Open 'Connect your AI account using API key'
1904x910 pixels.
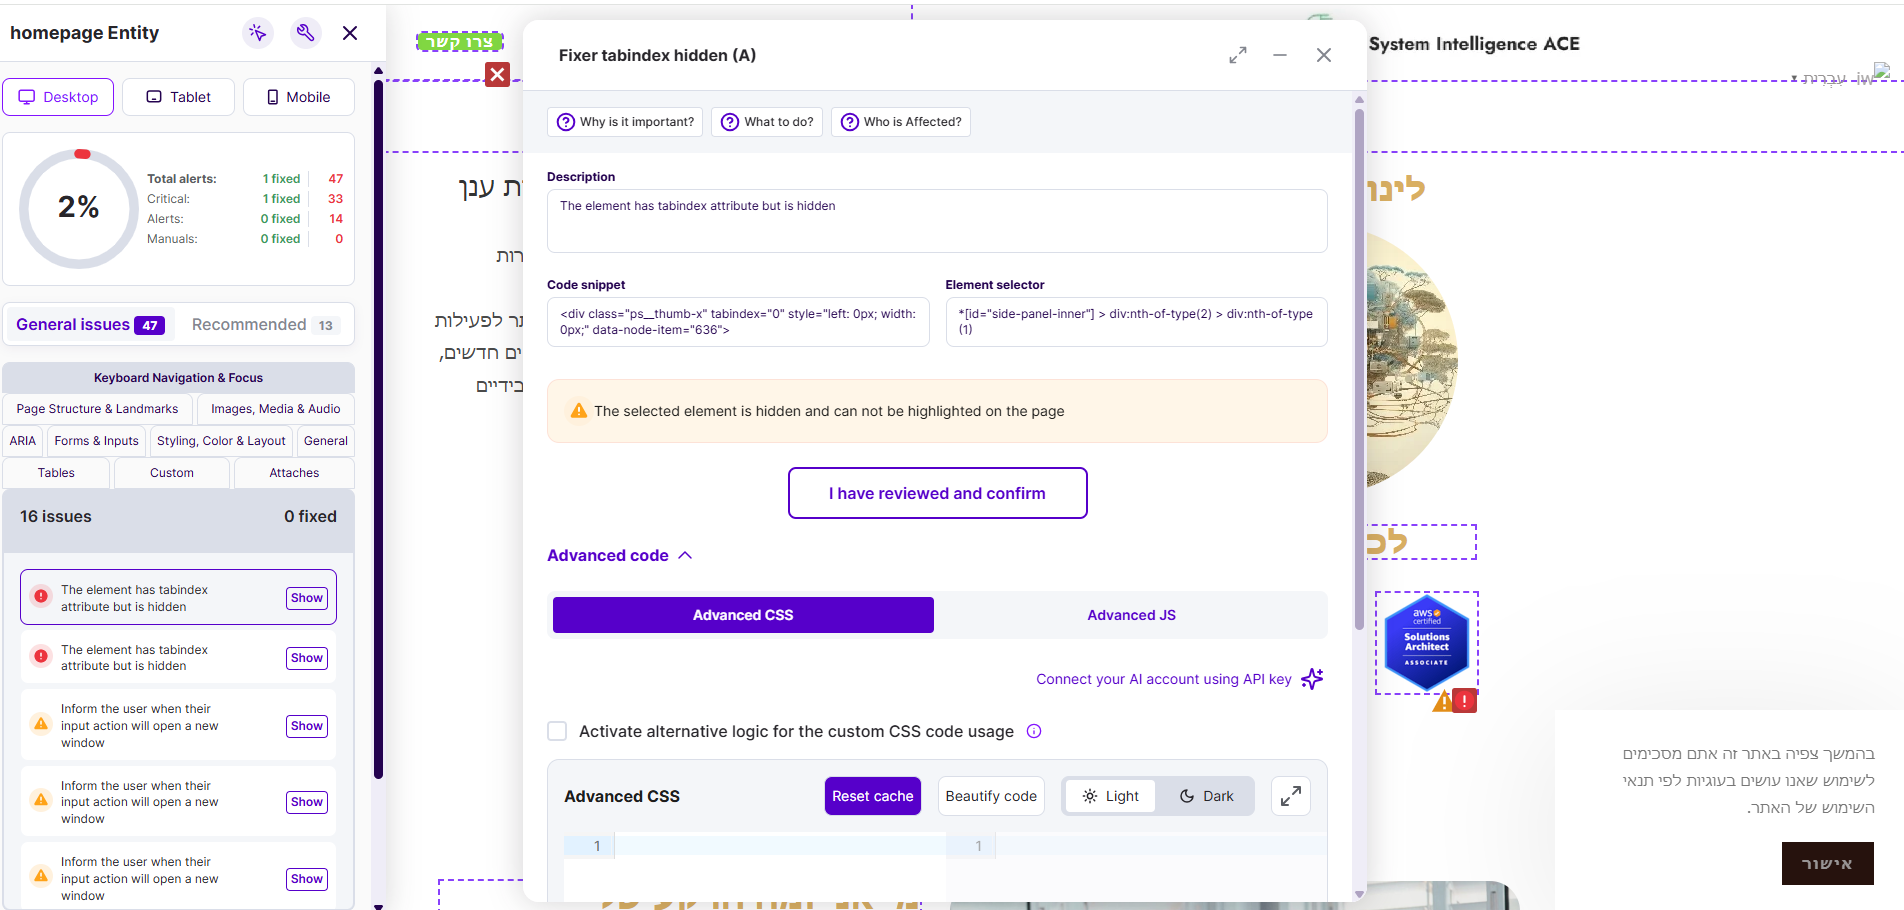1163,679
